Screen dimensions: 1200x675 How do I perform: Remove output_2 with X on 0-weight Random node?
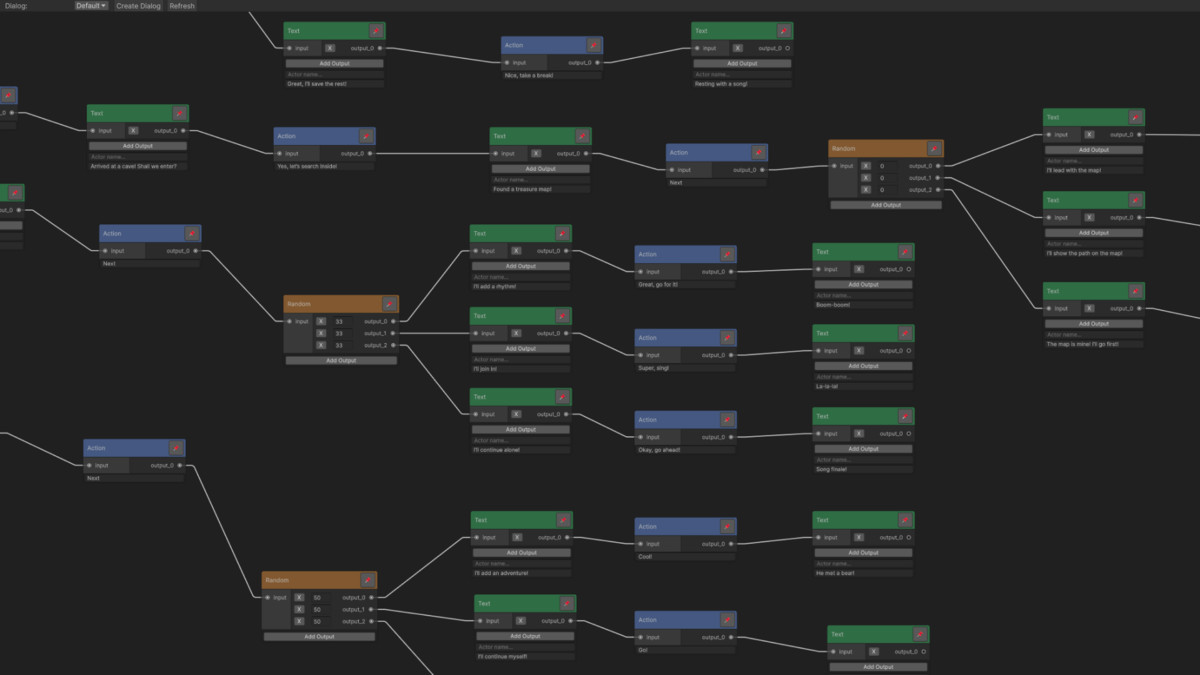click(865, 190)
